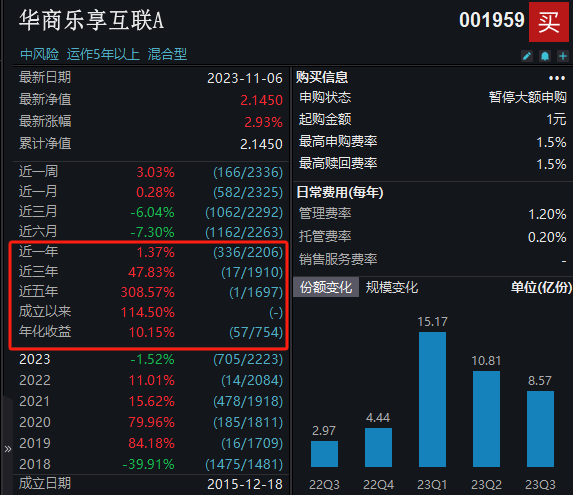The height and width of the screenshot is (495, 573).
Task: Click the fund code 001959
Action: coord(492,20)
